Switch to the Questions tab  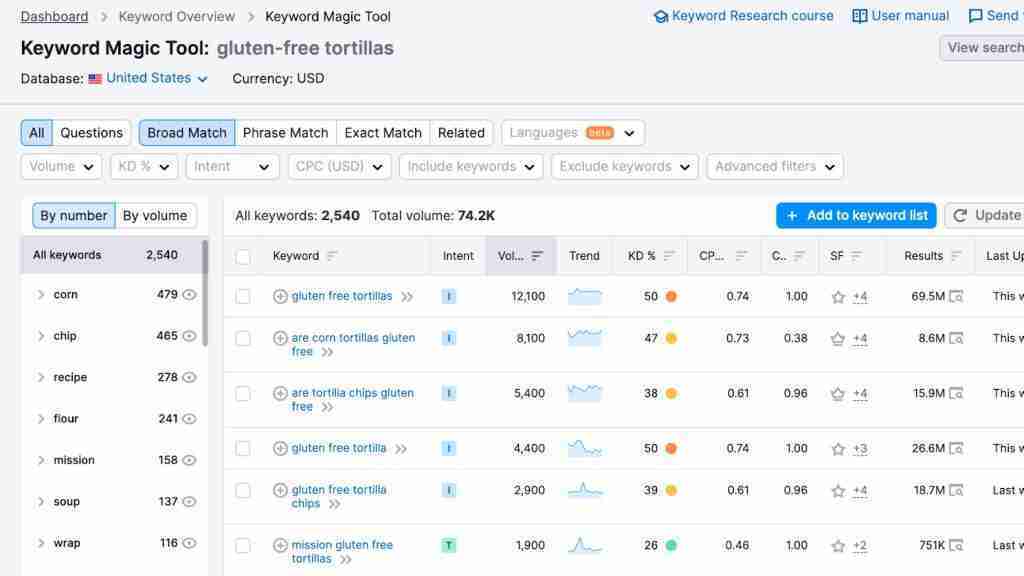[91, 133]
